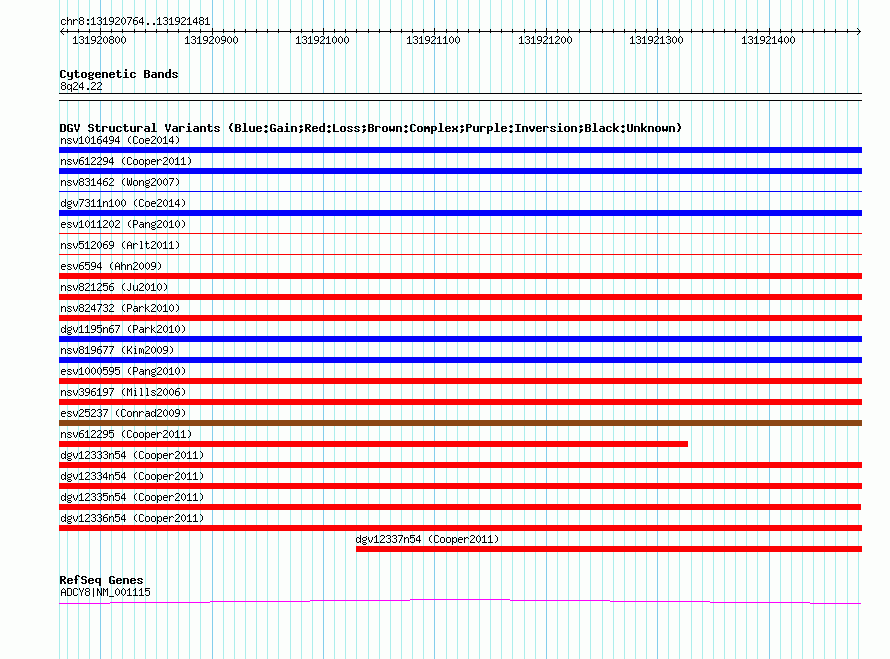
Task: Click the dgv12333n54 (Cooper2011) label
Action: point(132,455)
